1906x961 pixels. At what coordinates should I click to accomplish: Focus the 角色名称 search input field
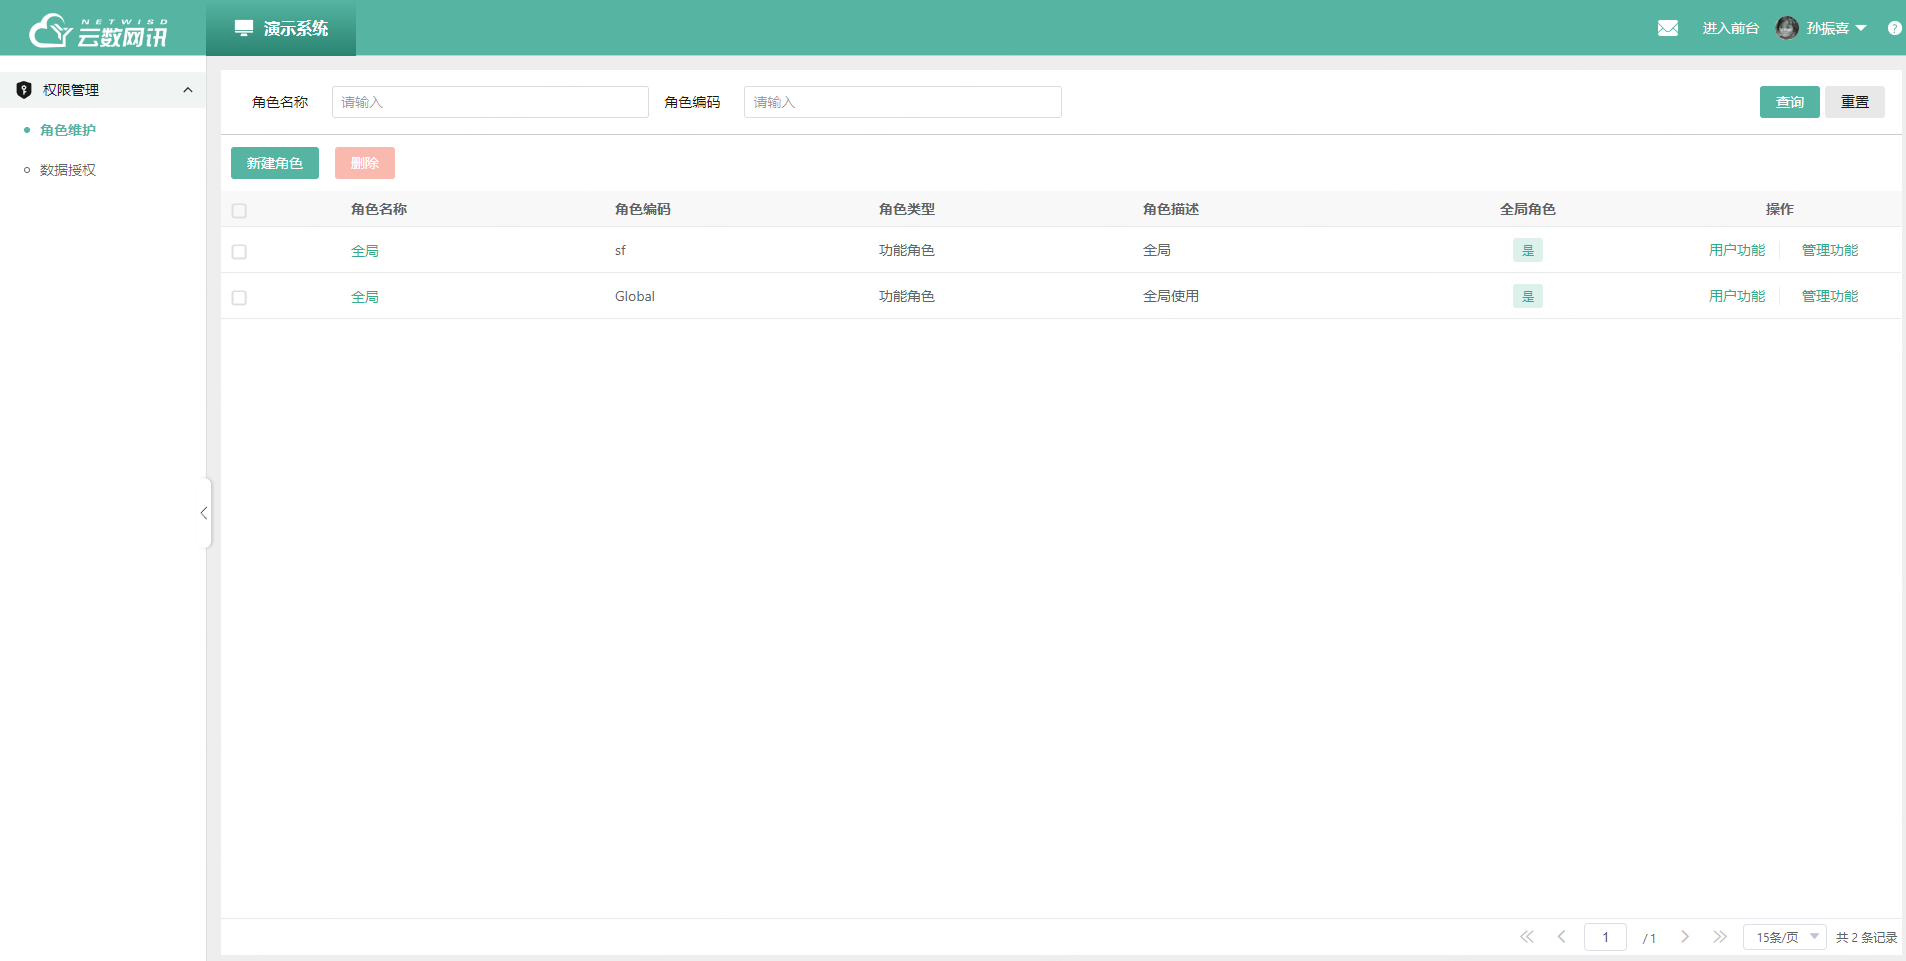coord(490,102)
